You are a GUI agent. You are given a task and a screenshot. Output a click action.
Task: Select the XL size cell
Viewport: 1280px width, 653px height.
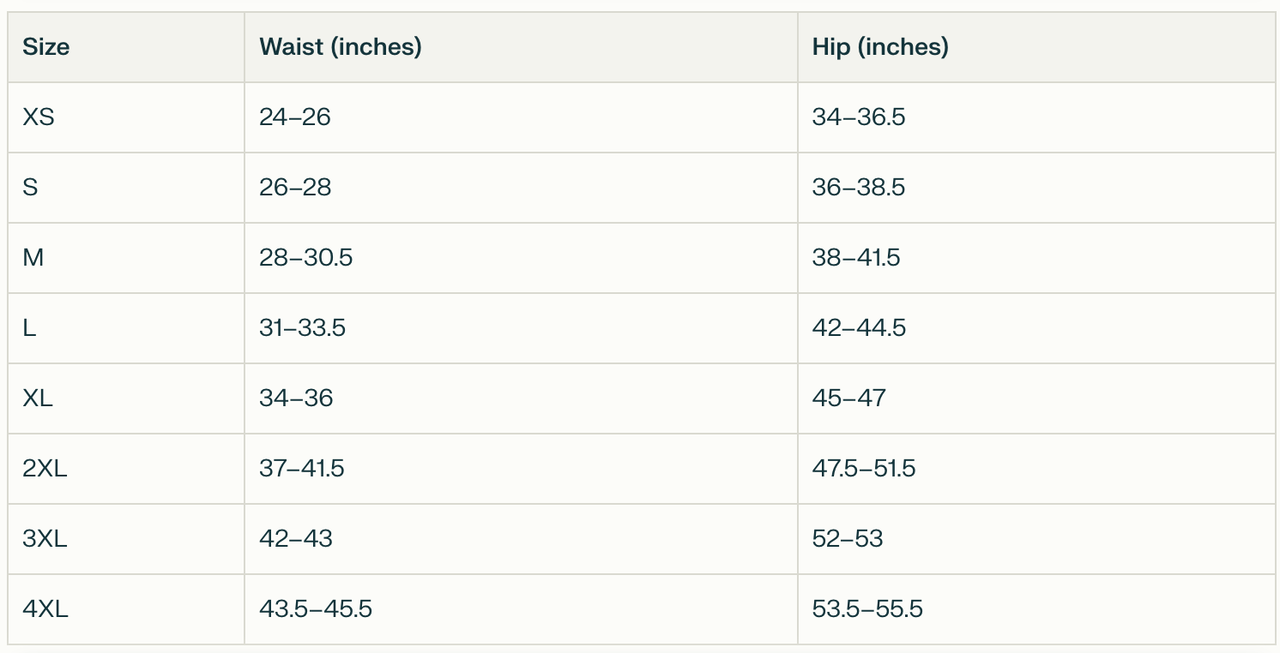coord(38,398)
